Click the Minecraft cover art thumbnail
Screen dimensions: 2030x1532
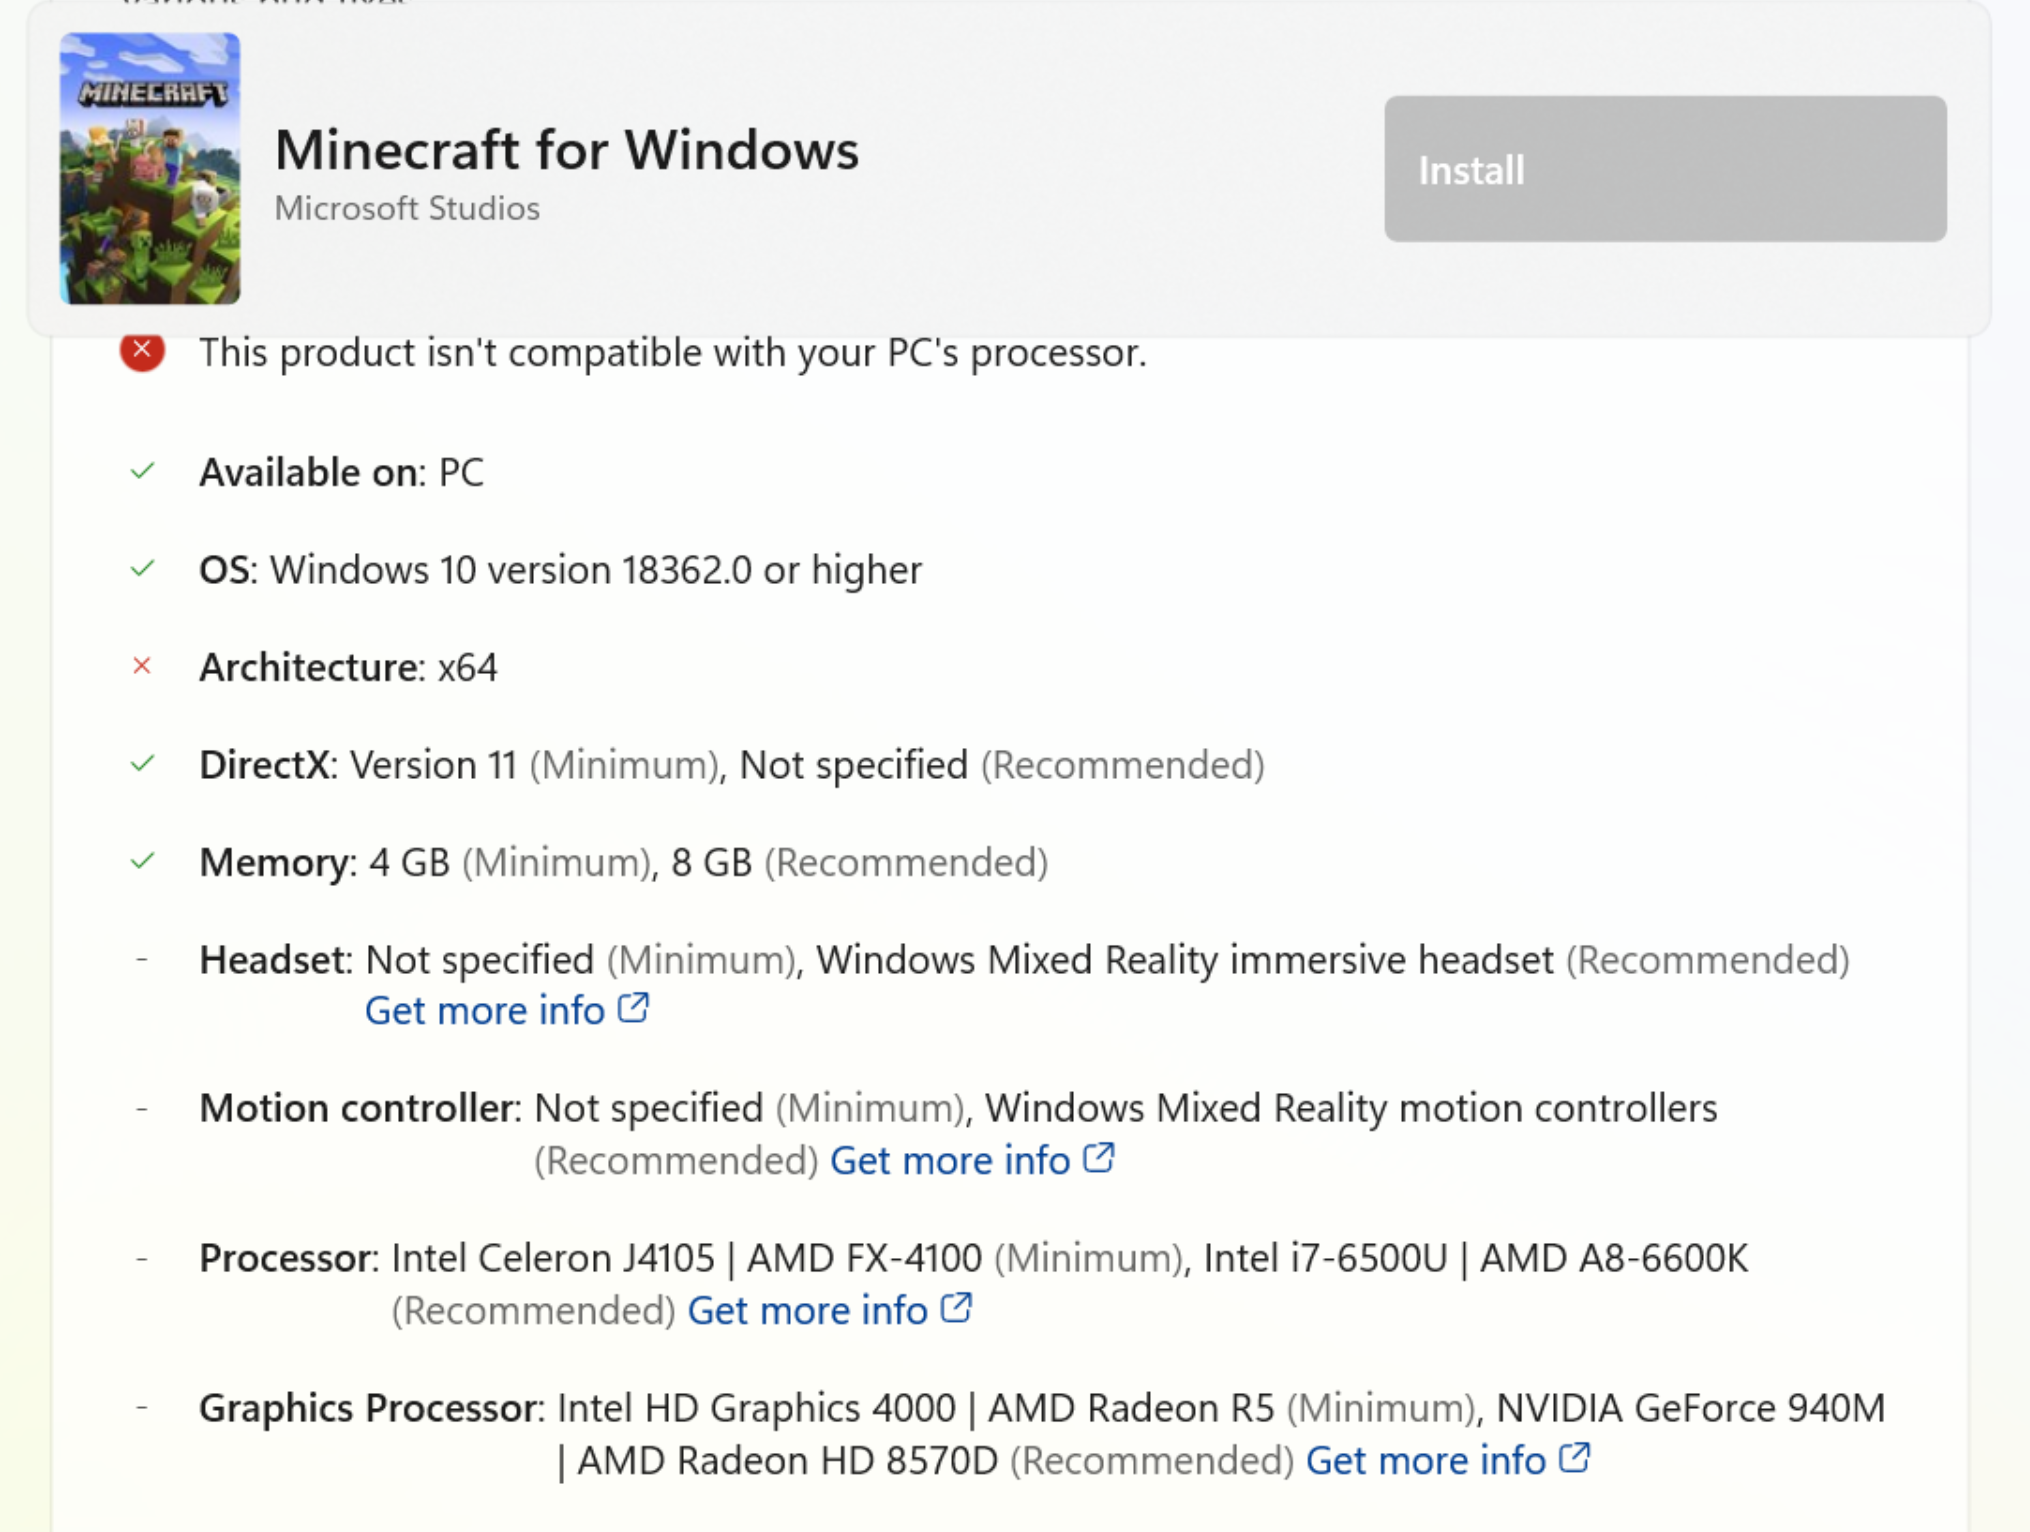(x=150, y=168)
